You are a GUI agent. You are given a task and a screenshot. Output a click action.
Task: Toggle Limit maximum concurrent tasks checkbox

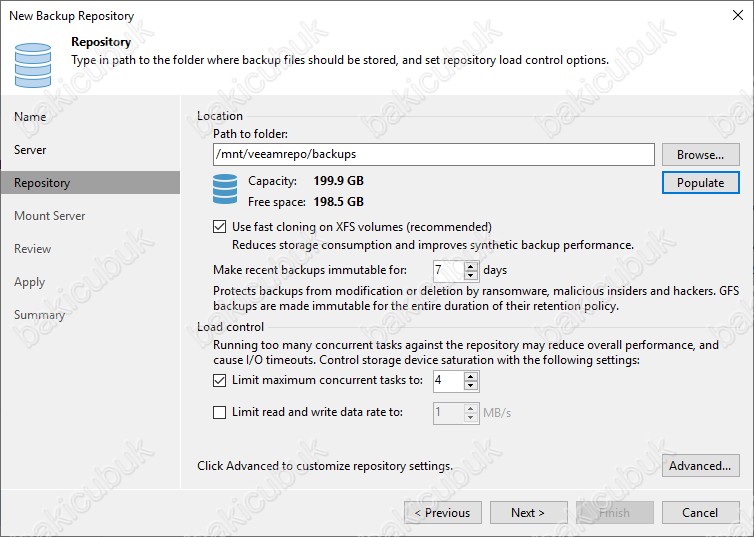219,380
